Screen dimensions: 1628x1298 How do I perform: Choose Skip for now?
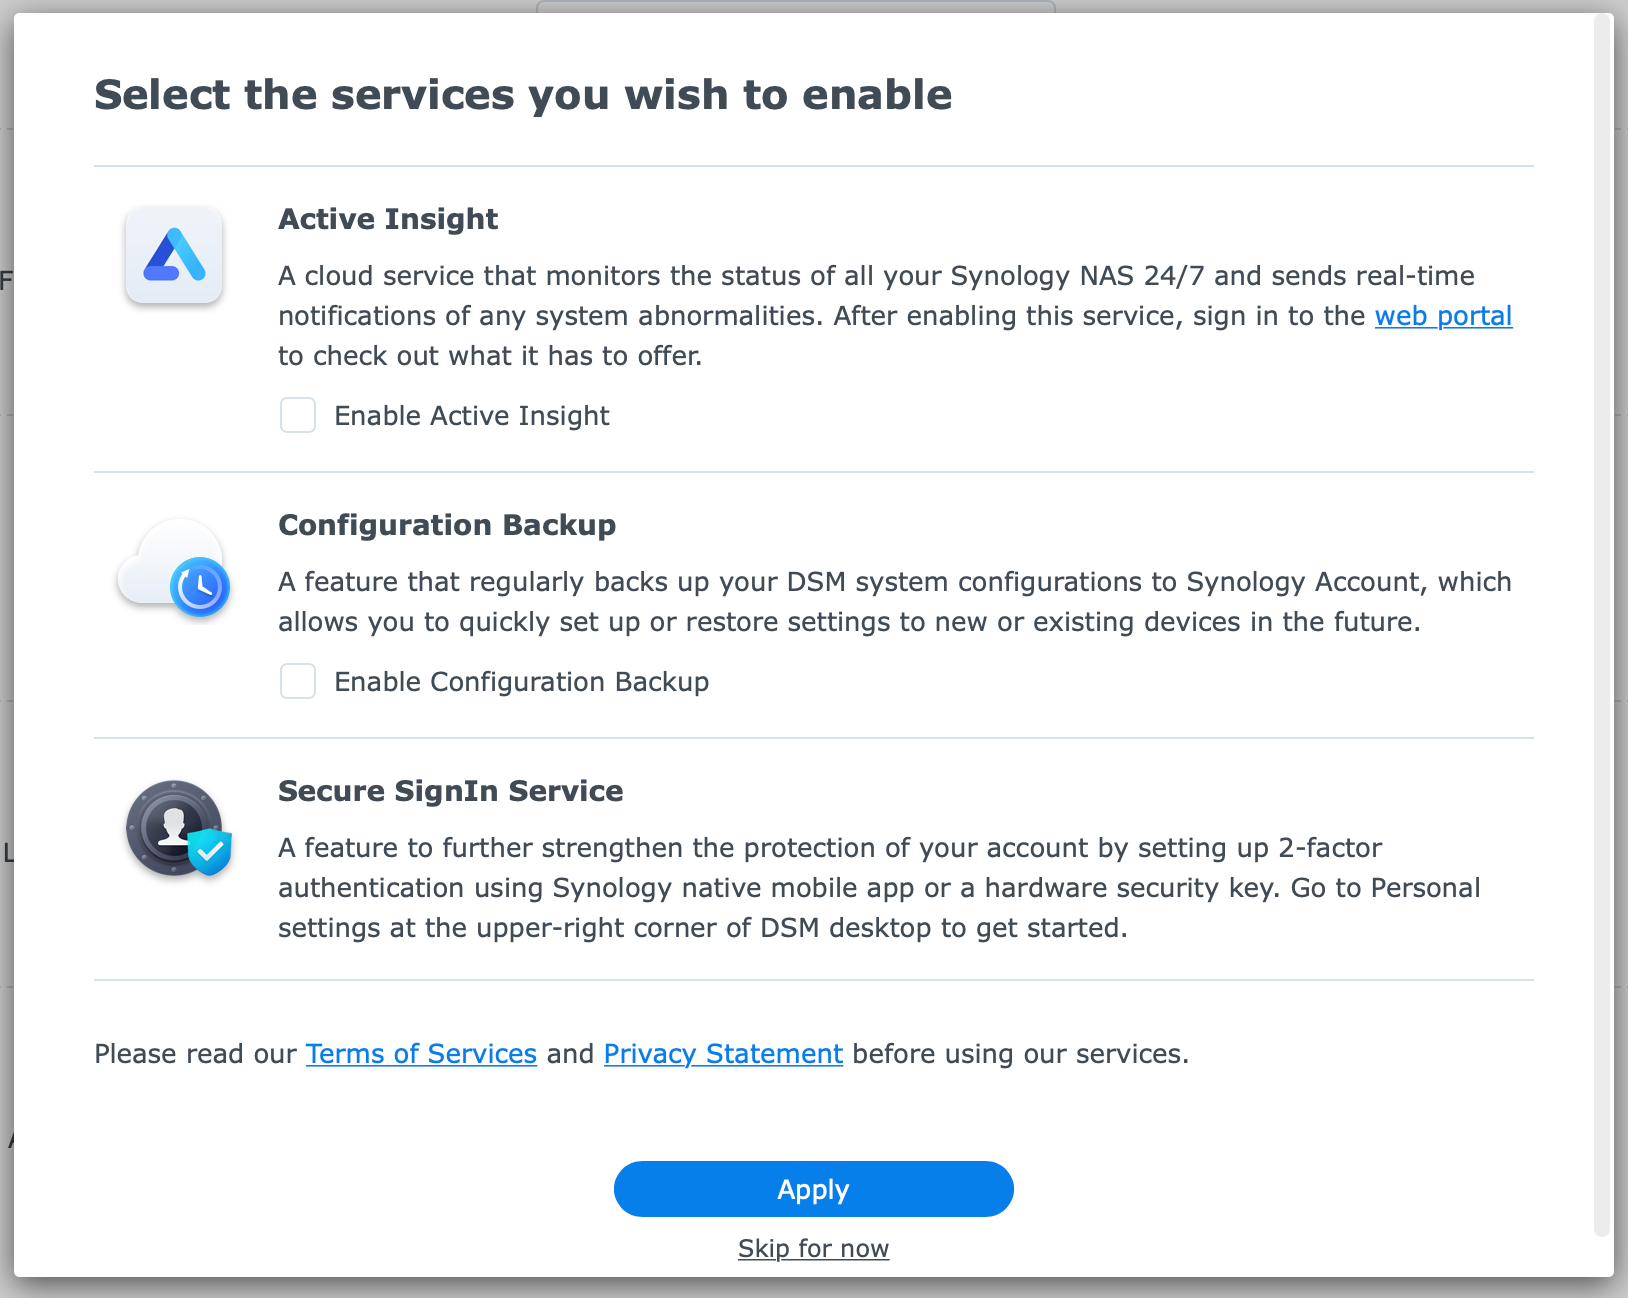tap(814, 1248)
